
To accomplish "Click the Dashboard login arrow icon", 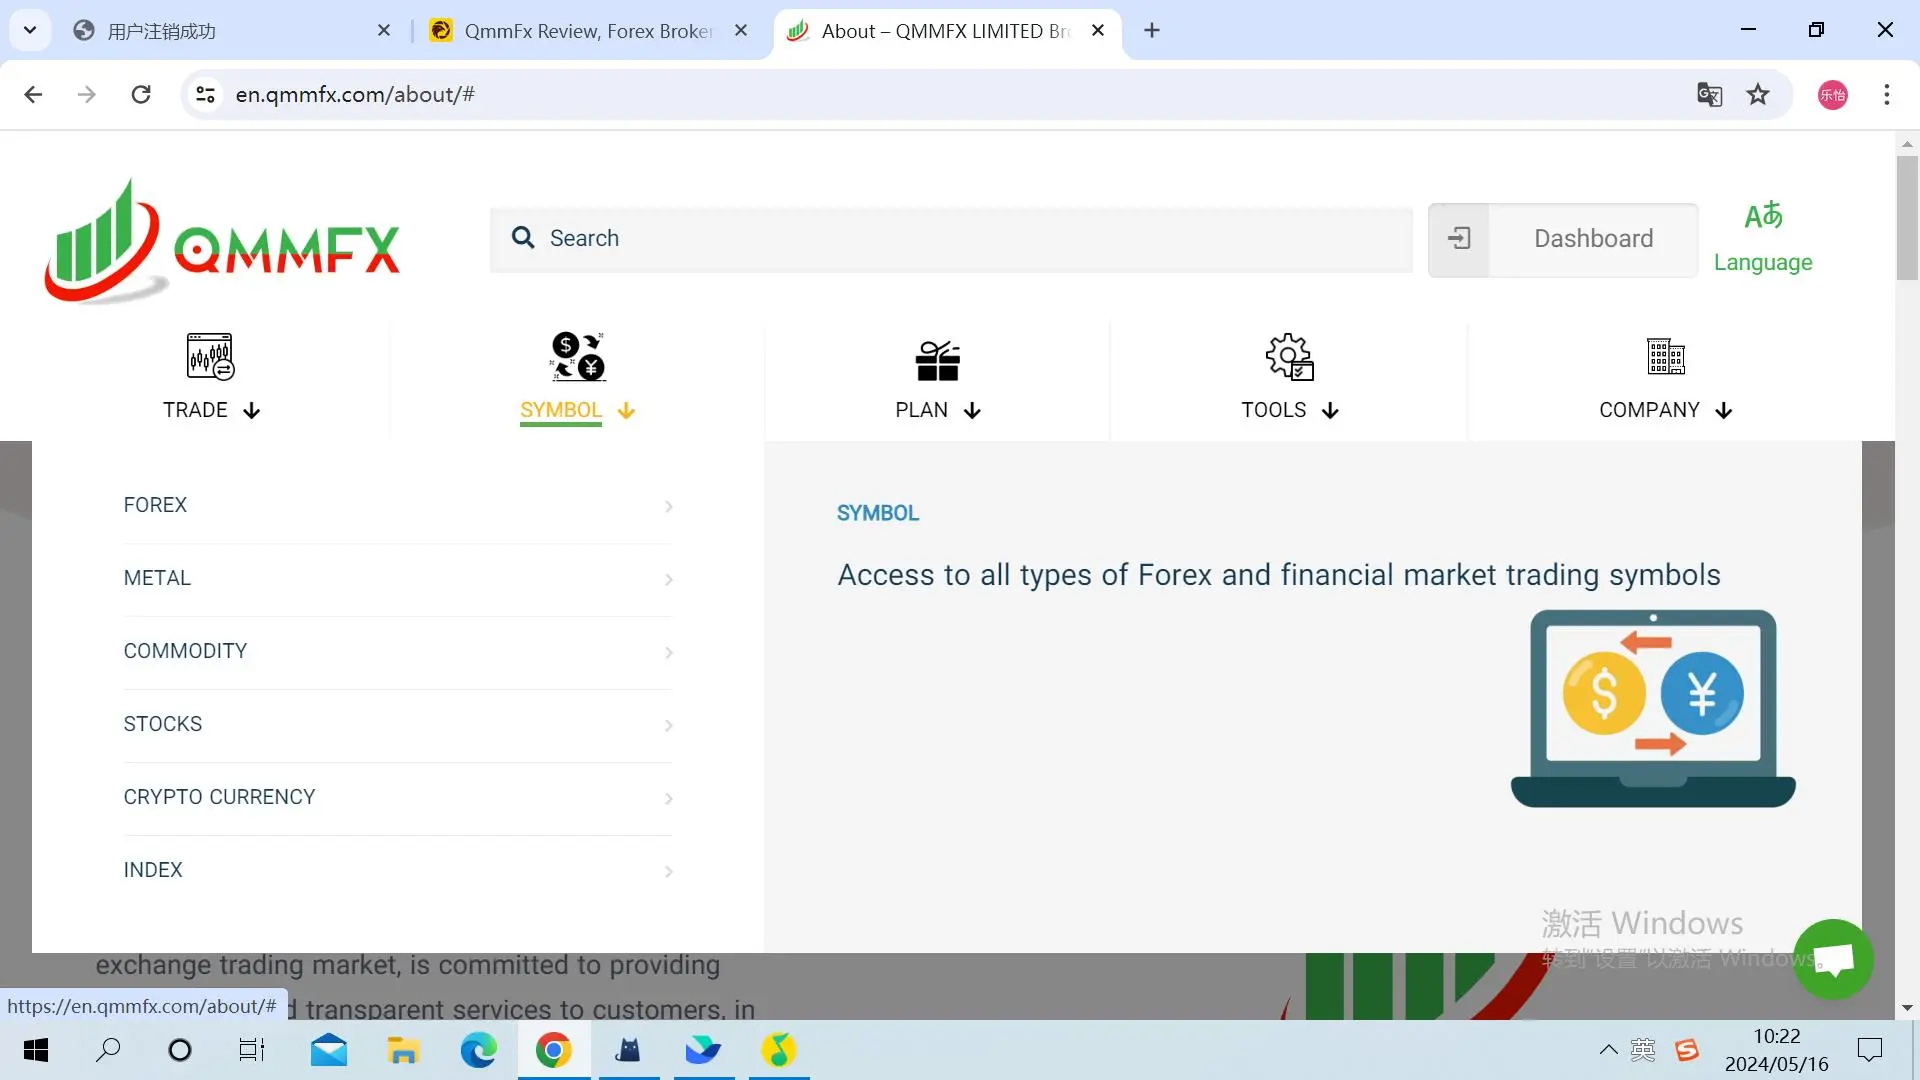I will point(1460,239).
